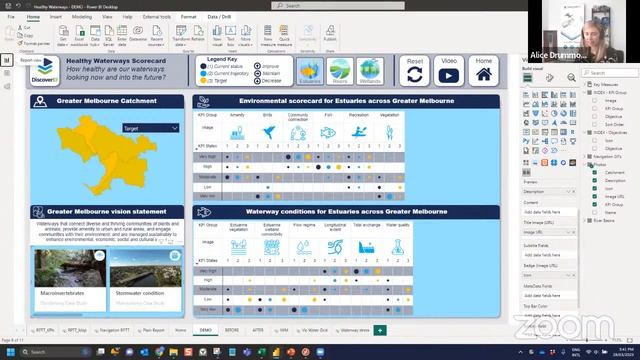Collapse the INDEX - KPI Group table
This screenshot has width=640, height=360.
tap(584, 92)
